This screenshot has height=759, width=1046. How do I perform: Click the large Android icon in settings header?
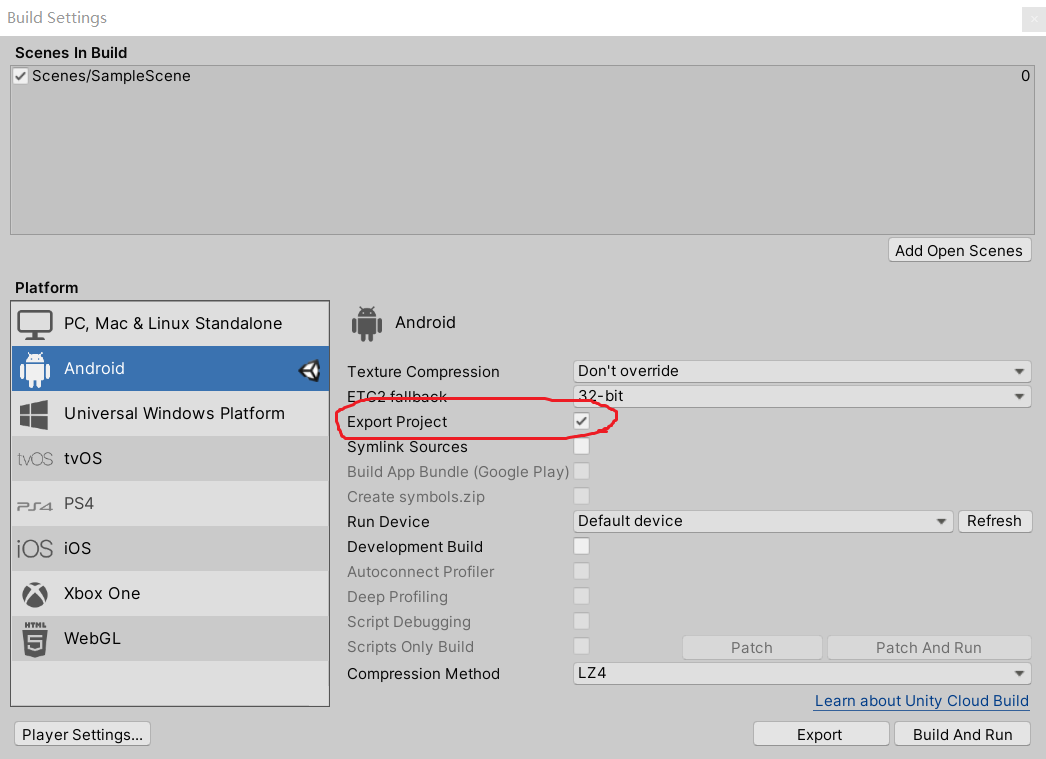(x=367, y=323)
